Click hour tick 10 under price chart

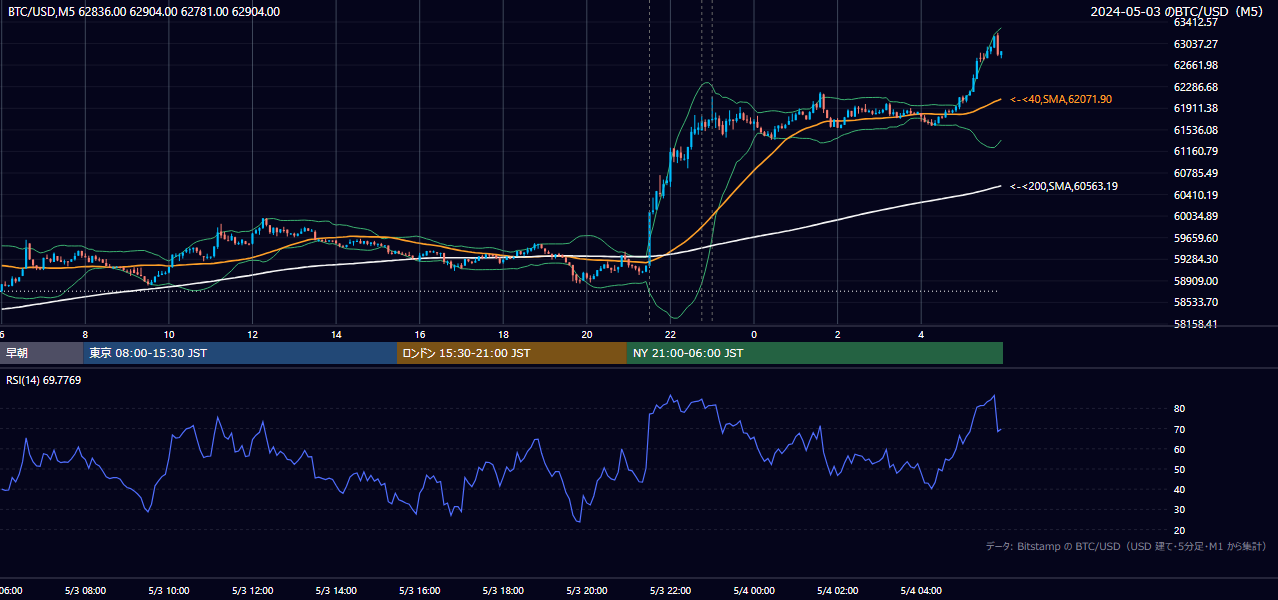169,334
